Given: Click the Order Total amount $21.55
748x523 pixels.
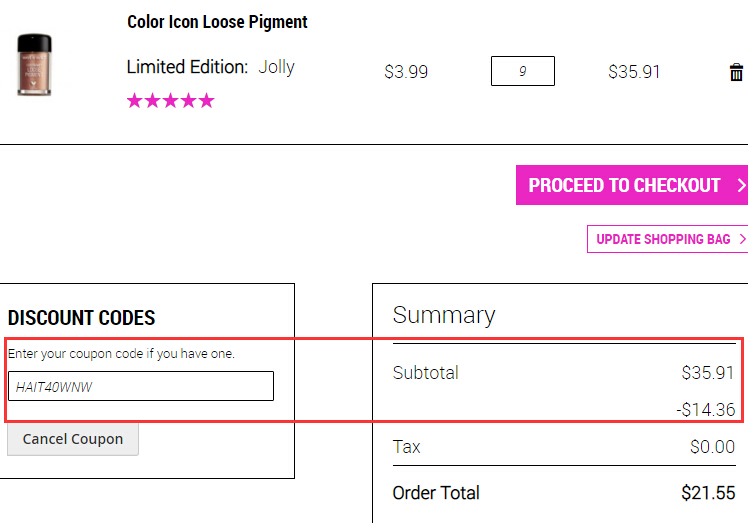Looking at the screenshot, I should tap(708, 493).
